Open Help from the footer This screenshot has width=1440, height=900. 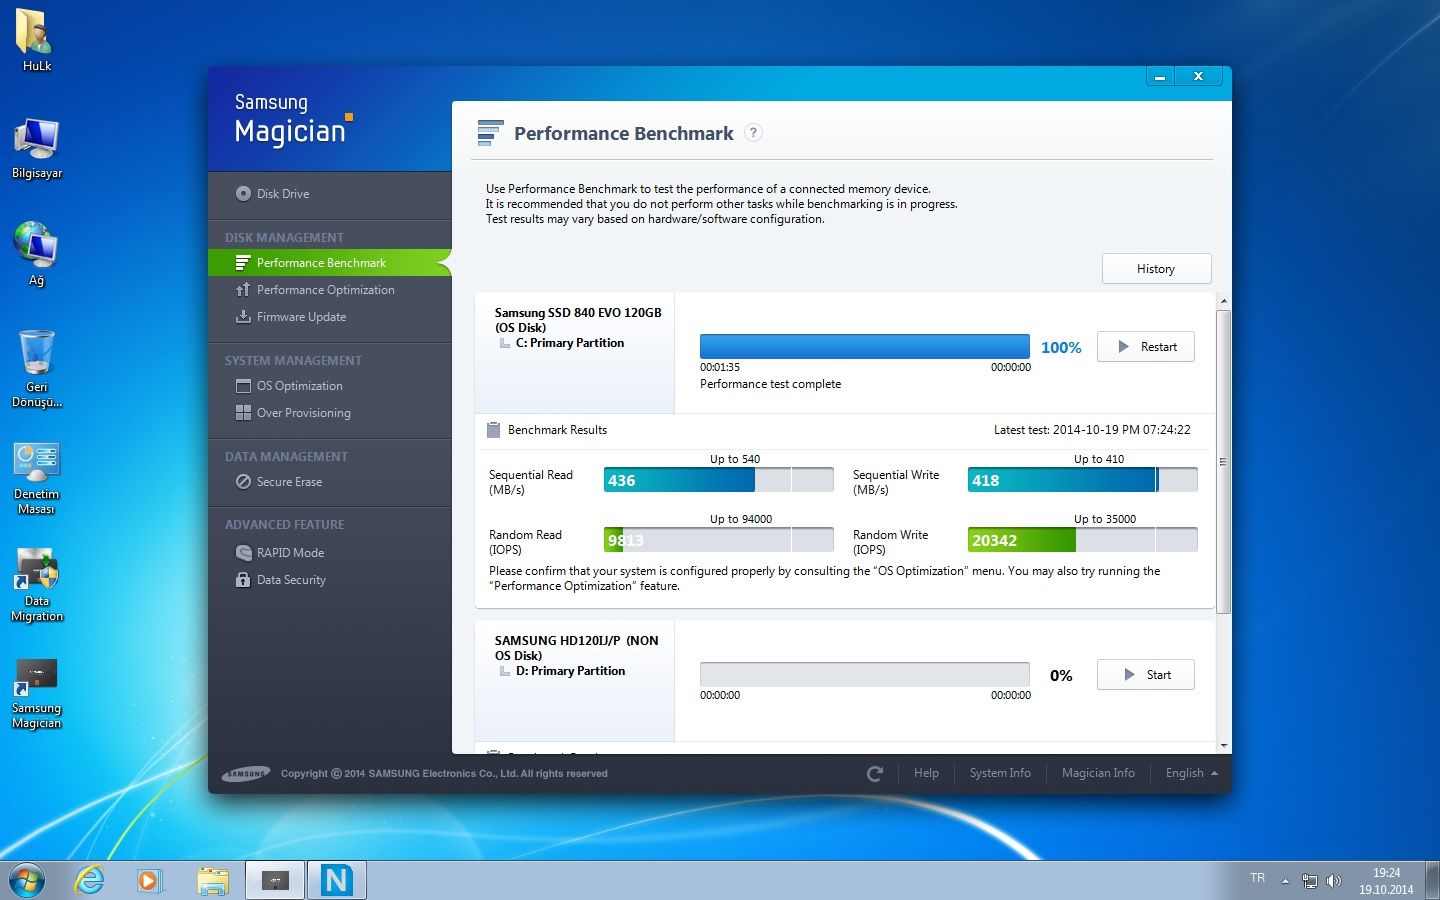point(926,773)
